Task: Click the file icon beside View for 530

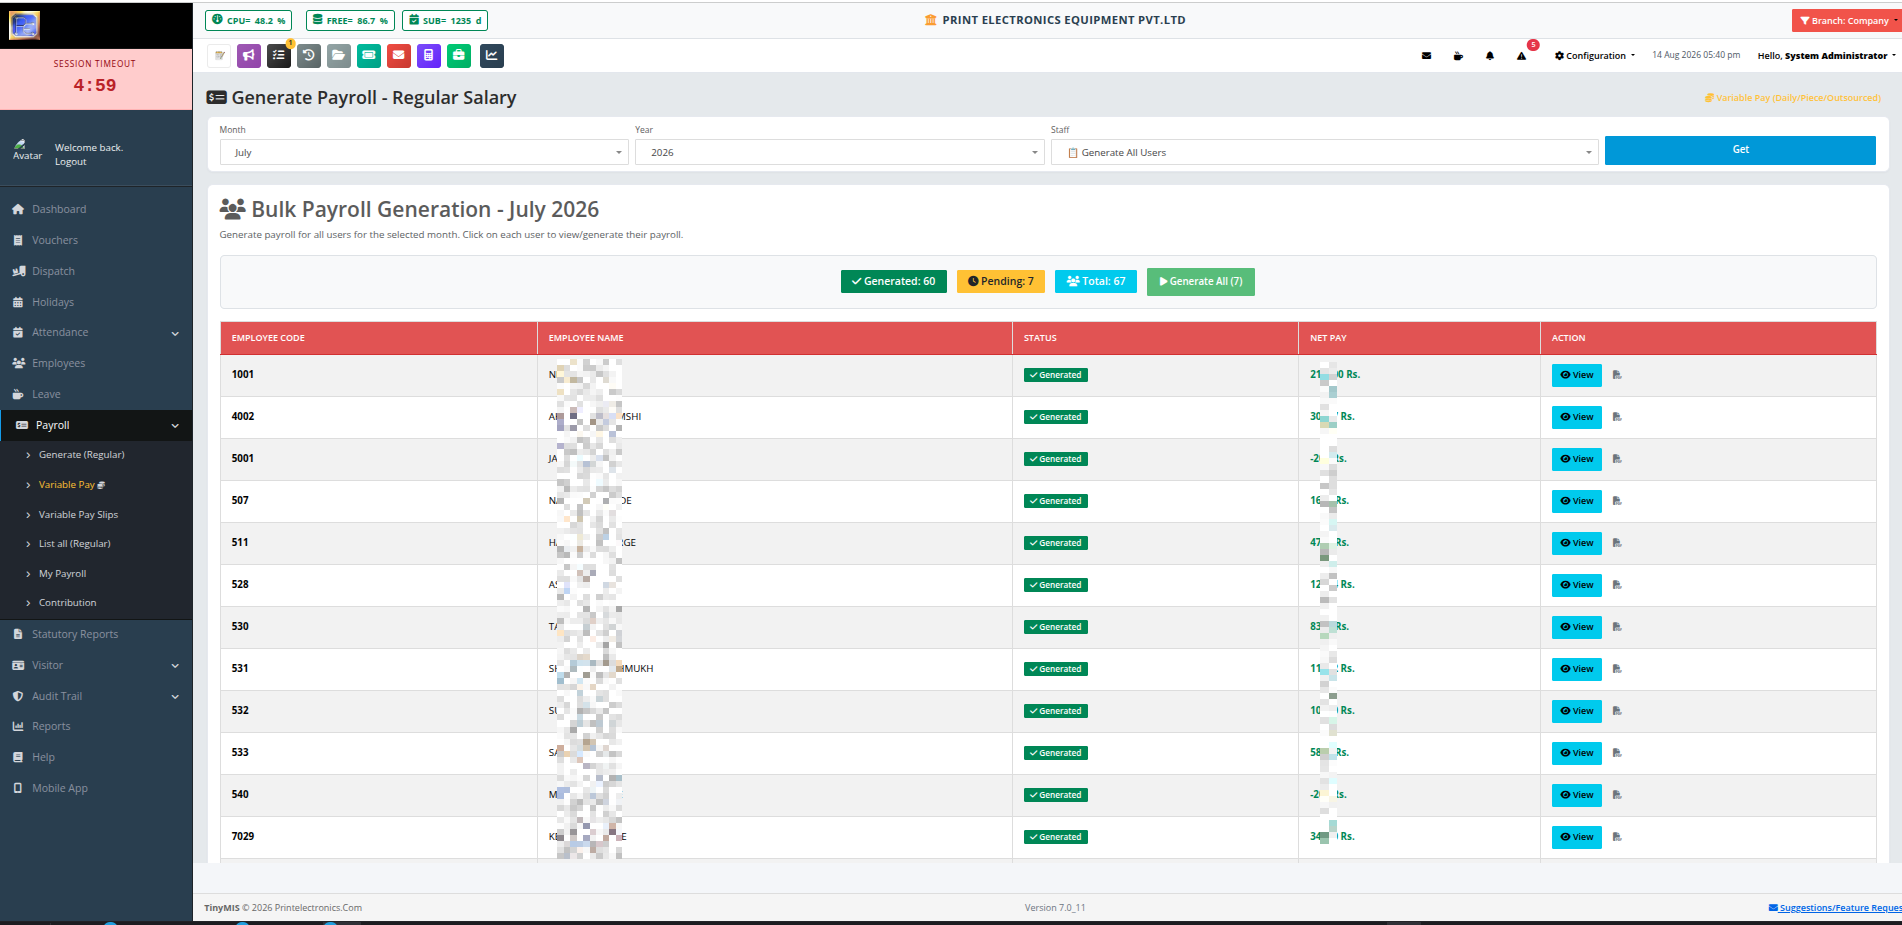Action: (x=1617, y=627)
